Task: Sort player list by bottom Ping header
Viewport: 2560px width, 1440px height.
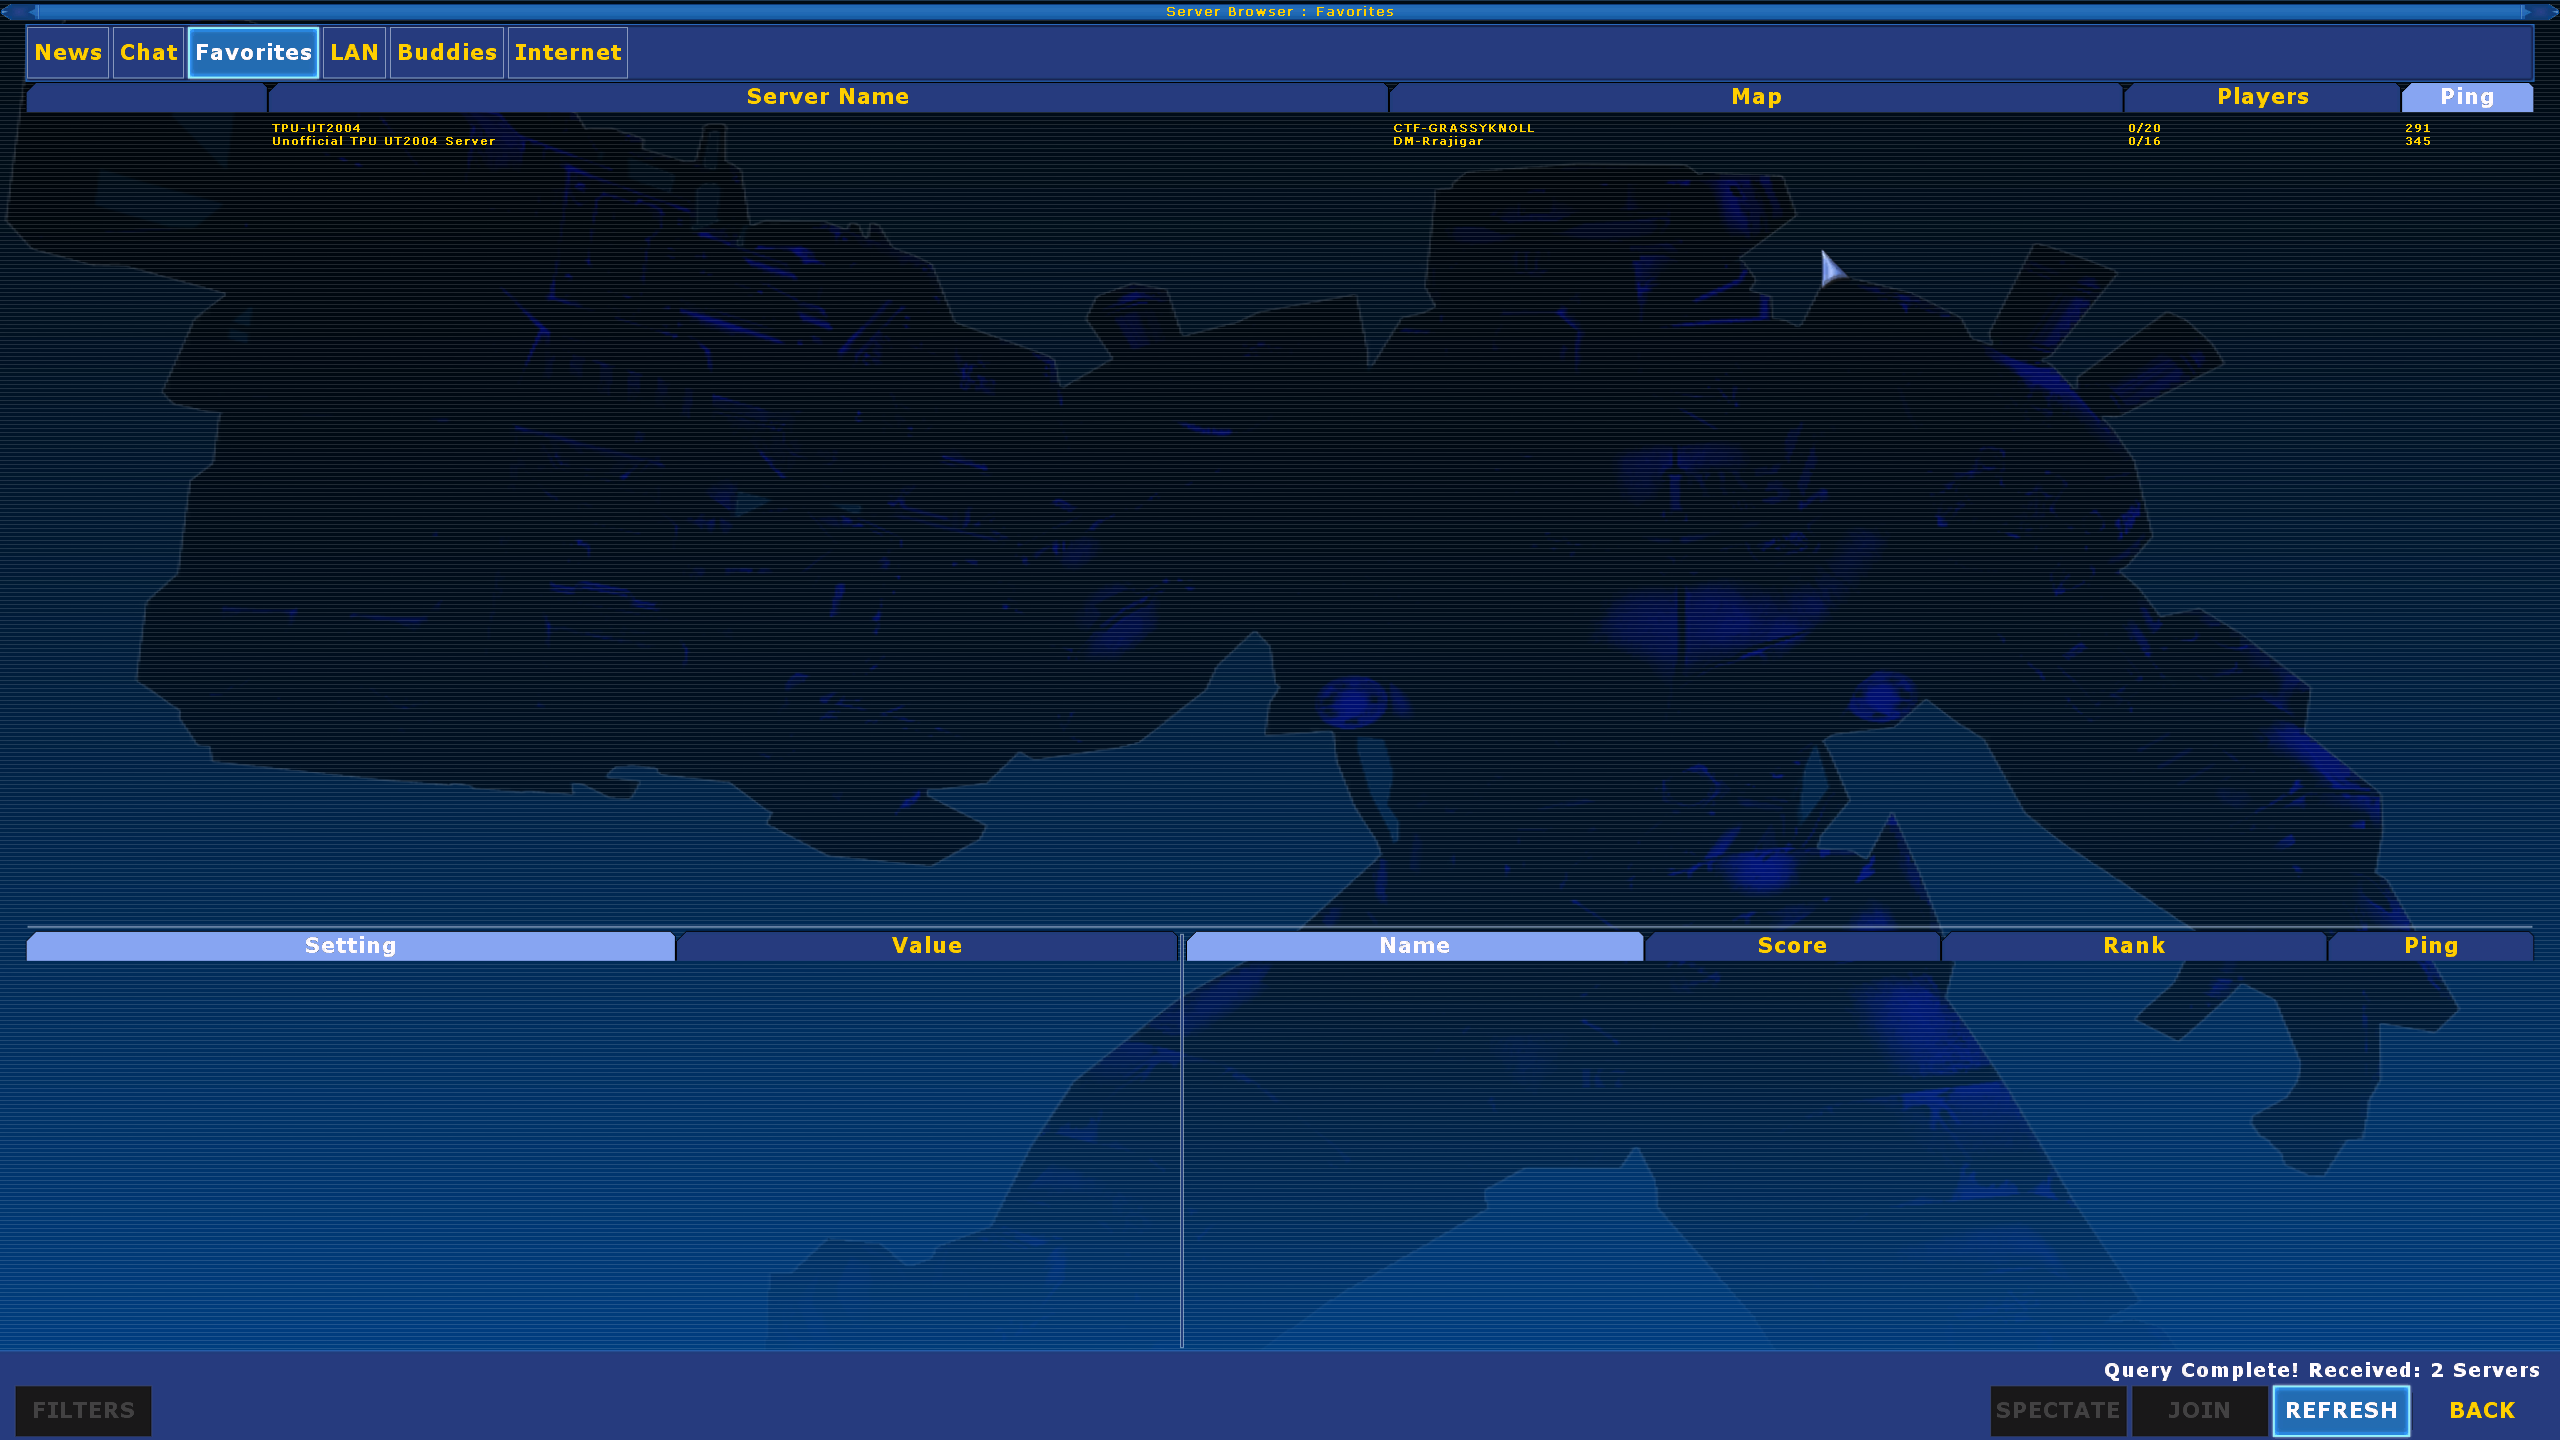Action: 2431,946
